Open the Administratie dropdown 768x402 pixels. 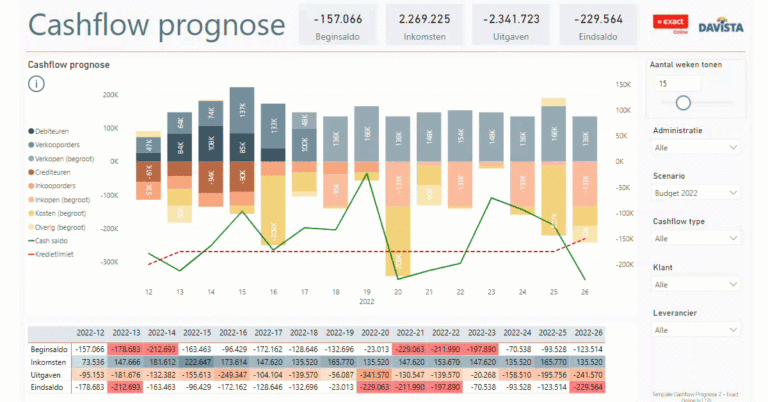pos(696,147)
